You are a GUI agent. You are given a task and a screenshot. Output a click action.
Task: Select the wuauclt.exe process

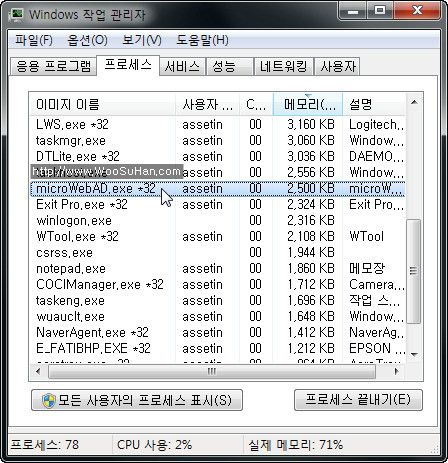[218, 316]
